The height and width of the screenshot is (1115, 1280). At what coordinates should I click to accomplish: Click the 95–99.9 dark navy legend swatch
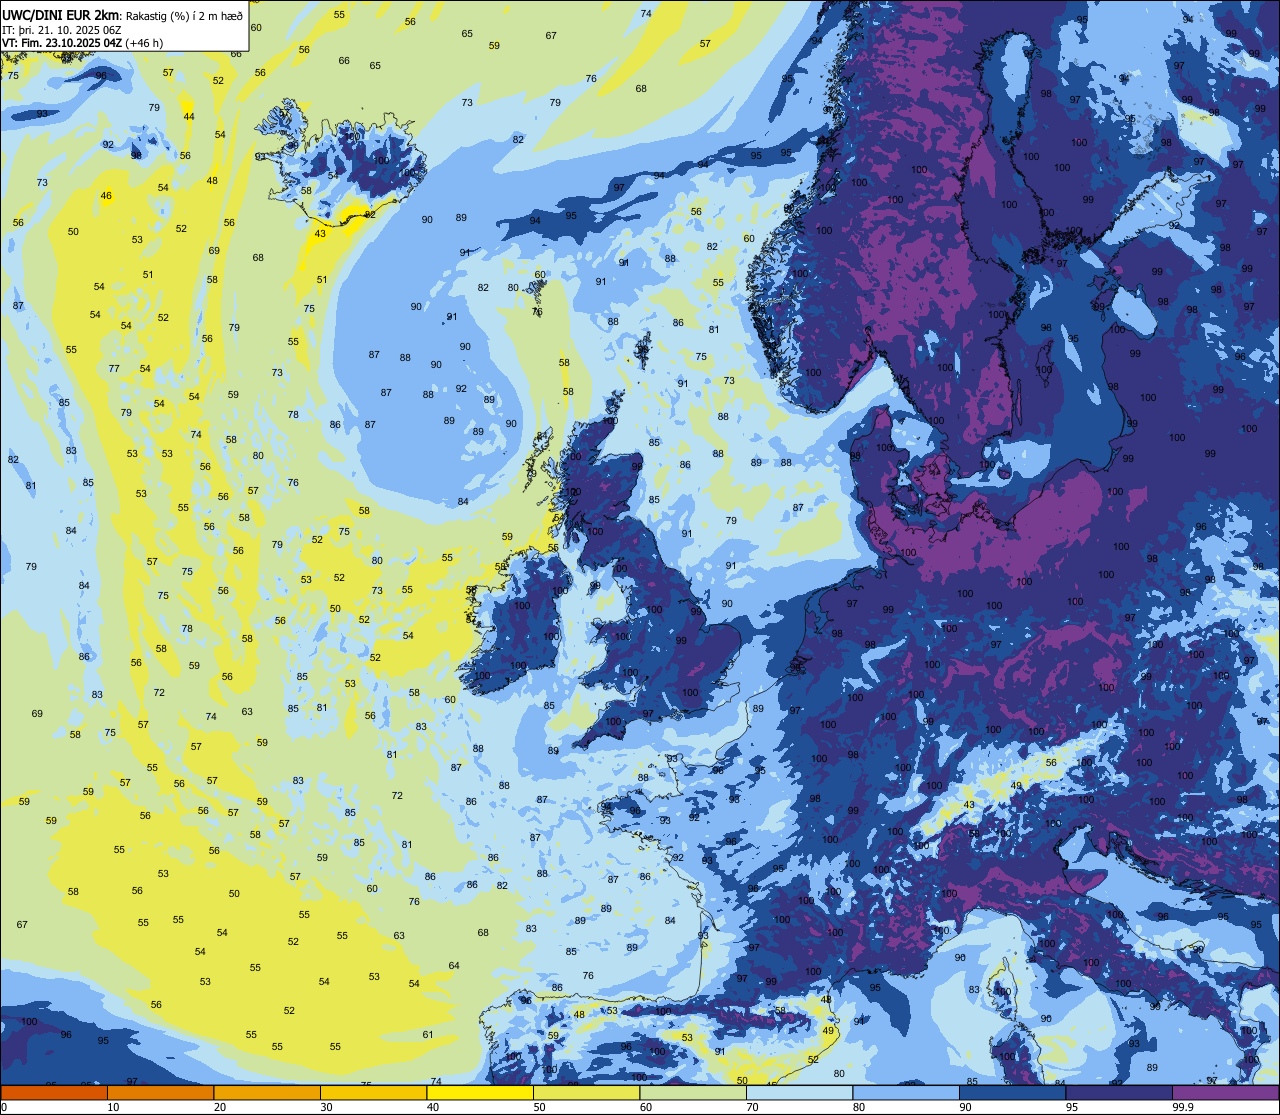pos(1119,1092)
